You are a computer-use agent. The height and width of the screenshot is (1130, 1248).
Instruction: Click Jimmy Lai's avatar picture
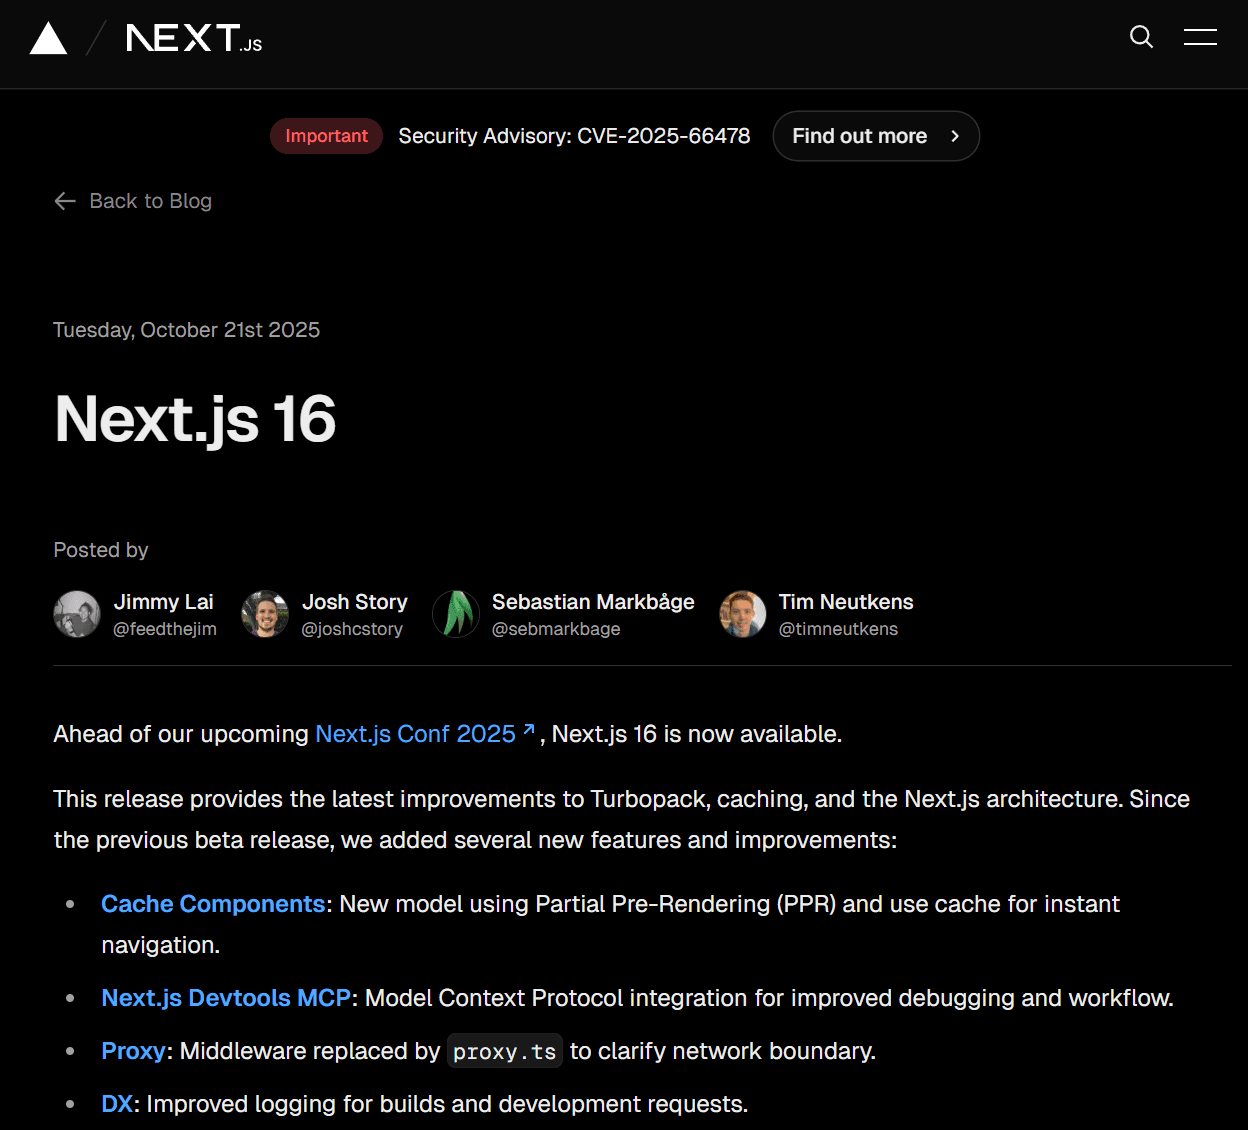click(x=77, y=613)
